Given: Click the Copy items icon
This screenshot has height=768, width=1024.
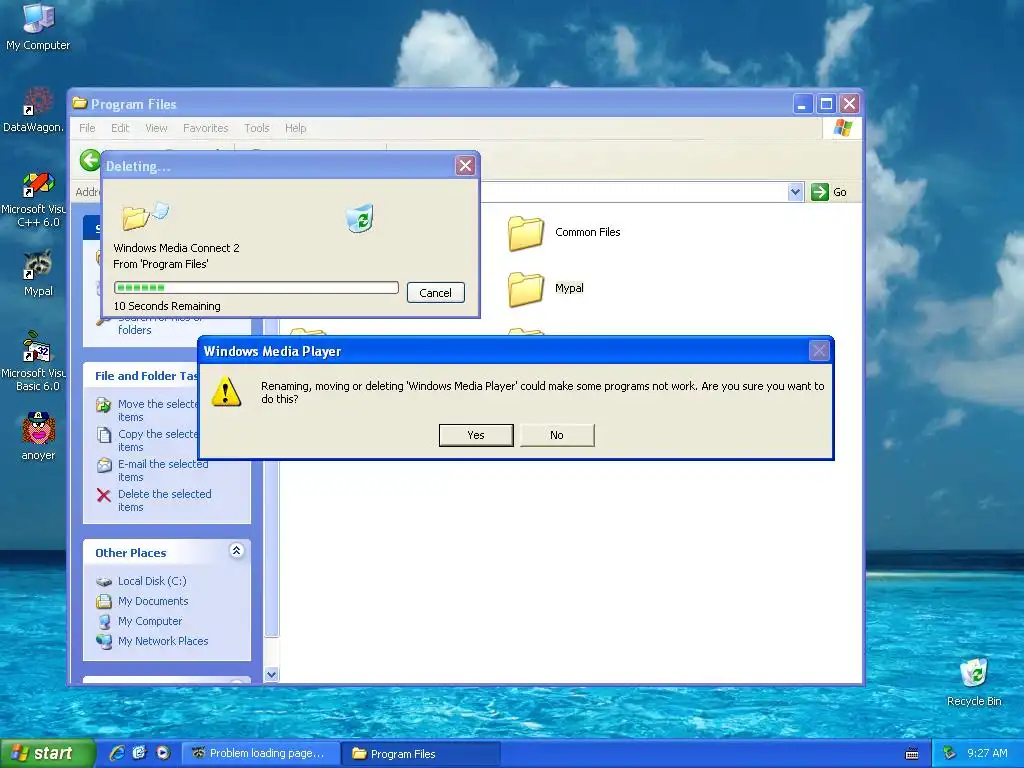Looking at the screenshot, I should (x=104, y=435).
